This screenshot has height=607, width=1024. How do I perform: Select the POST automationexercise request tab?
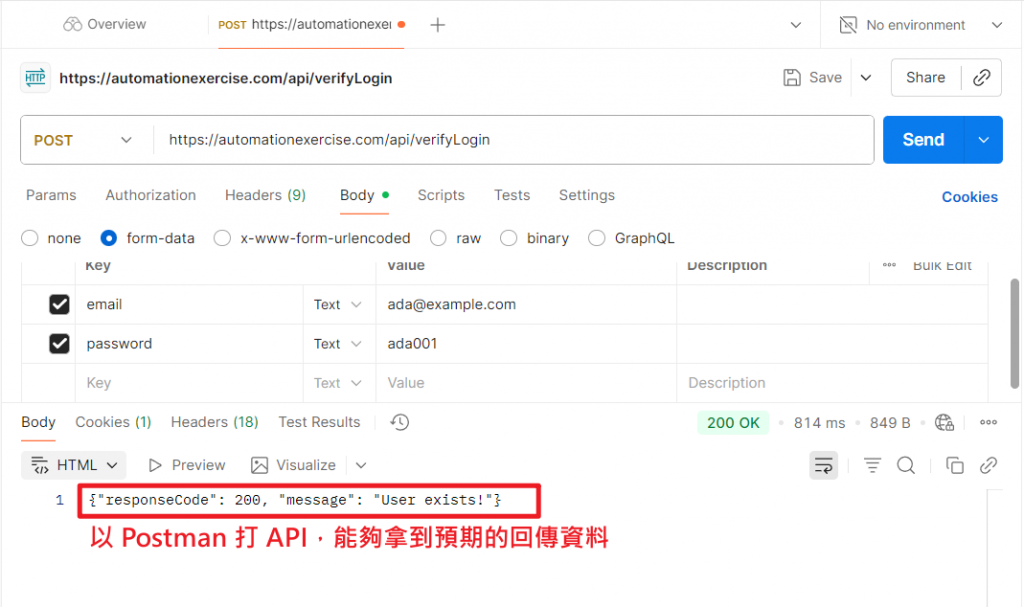pyautogui.click(x=311, y=25)
